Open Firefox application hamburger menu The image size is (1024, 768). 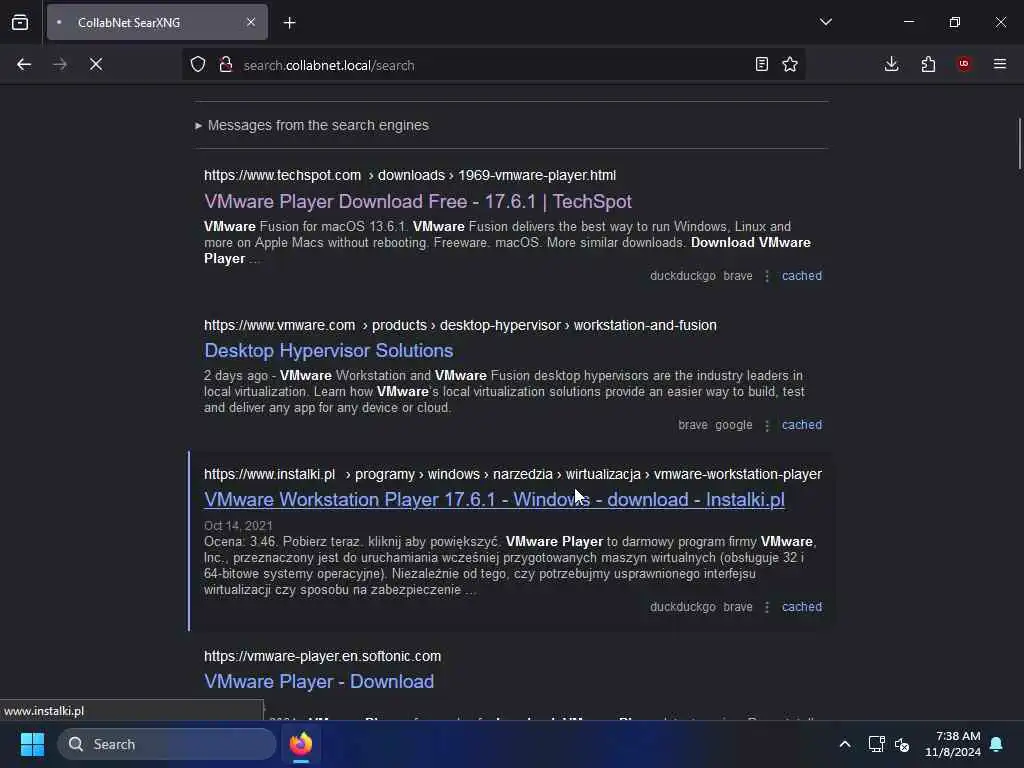point(1000,64)
